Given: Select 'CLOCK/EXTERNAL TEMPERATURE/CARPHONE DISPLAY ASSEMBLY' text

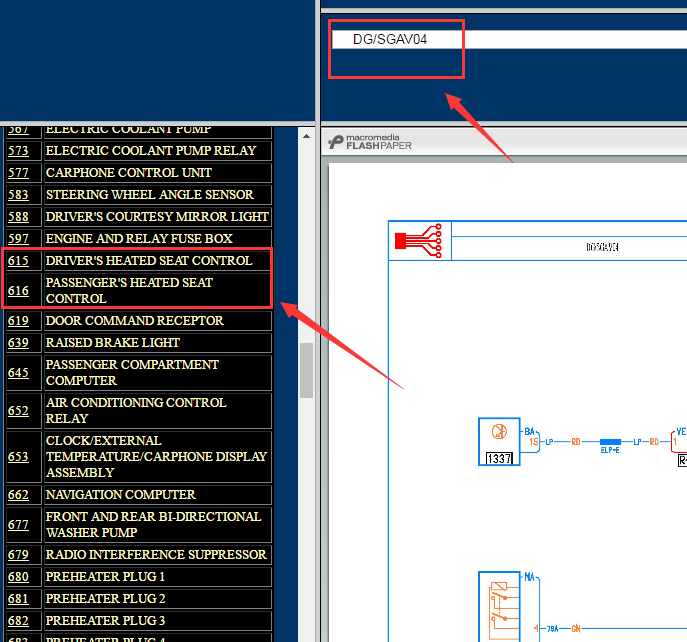Looking at the screenshot, I should [156, 457].
